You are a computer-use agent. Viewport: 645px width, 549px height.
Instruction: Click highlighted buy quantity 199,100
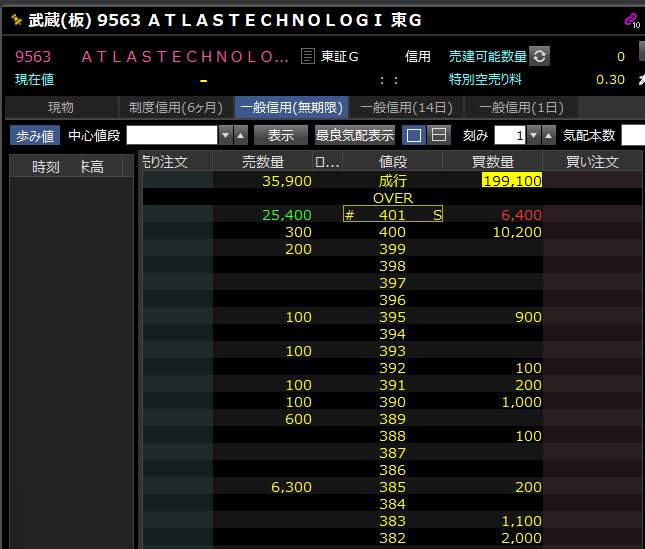click(x=512, y=181)
